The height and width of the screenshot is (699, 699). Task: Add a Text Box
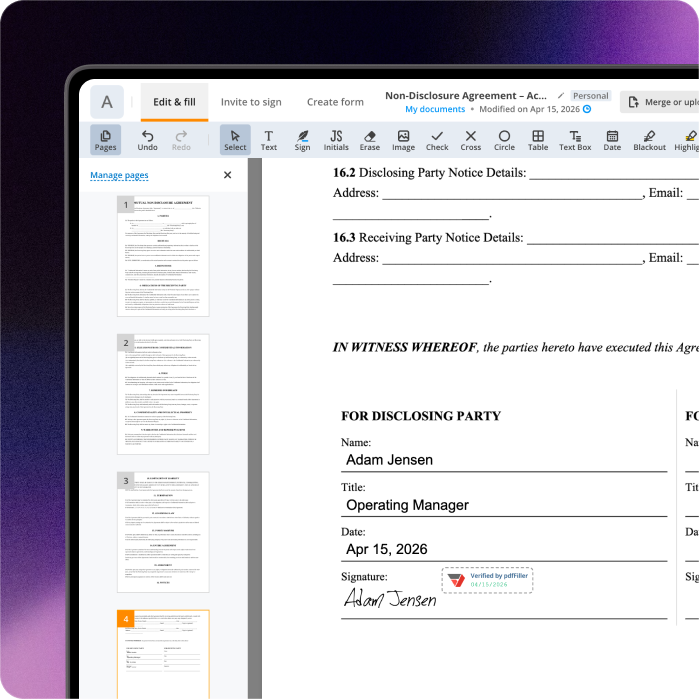(x=575, y=140)
